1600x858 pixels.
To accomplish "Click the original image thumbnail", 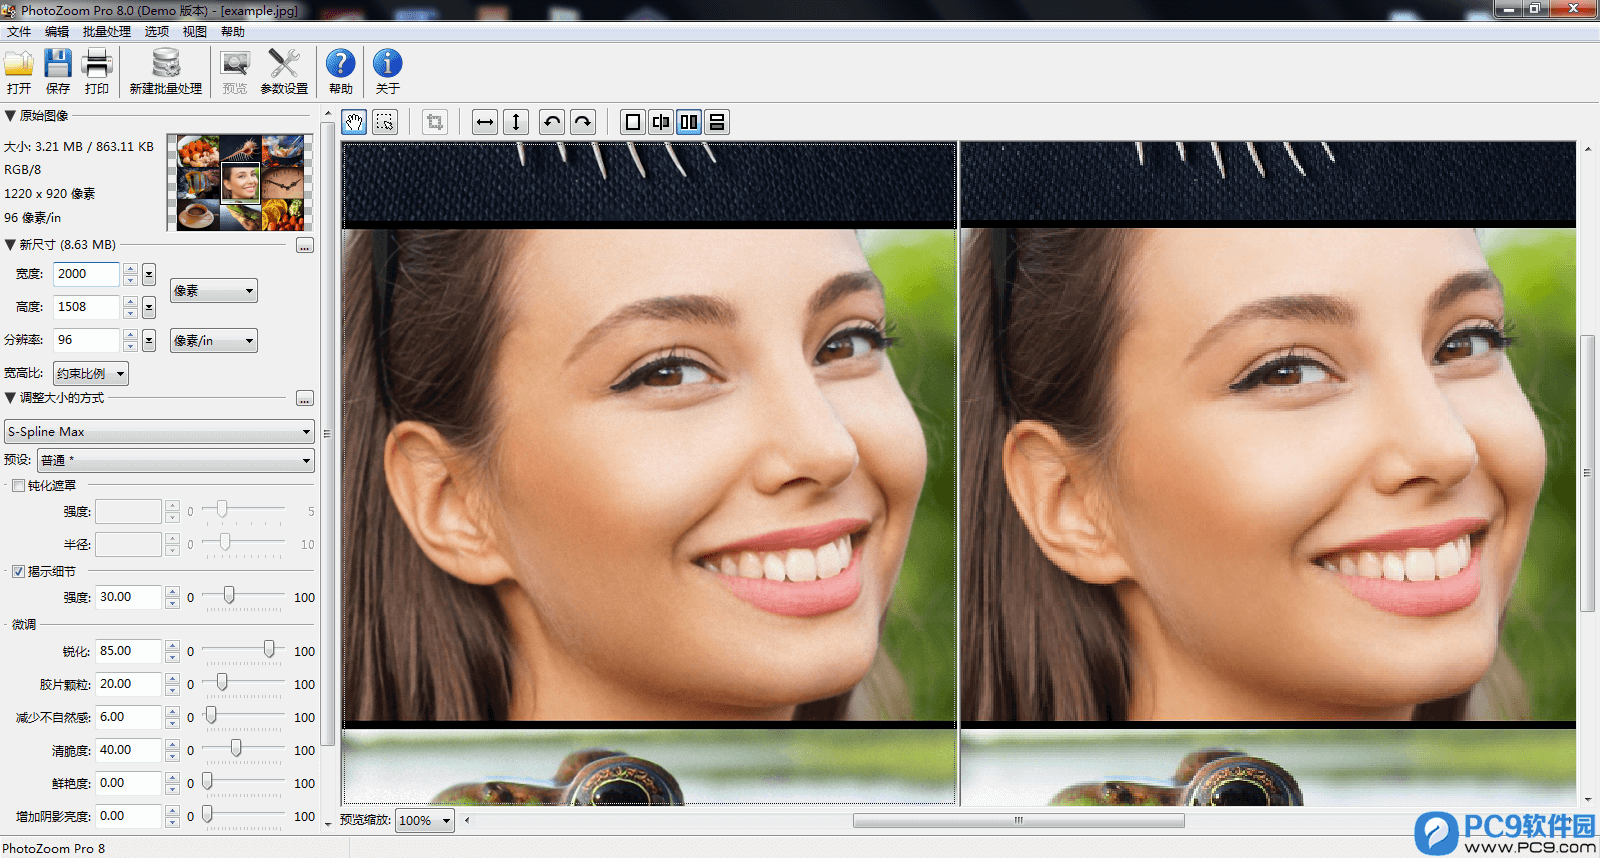I will pyautogui.click(x=240, y=183).
